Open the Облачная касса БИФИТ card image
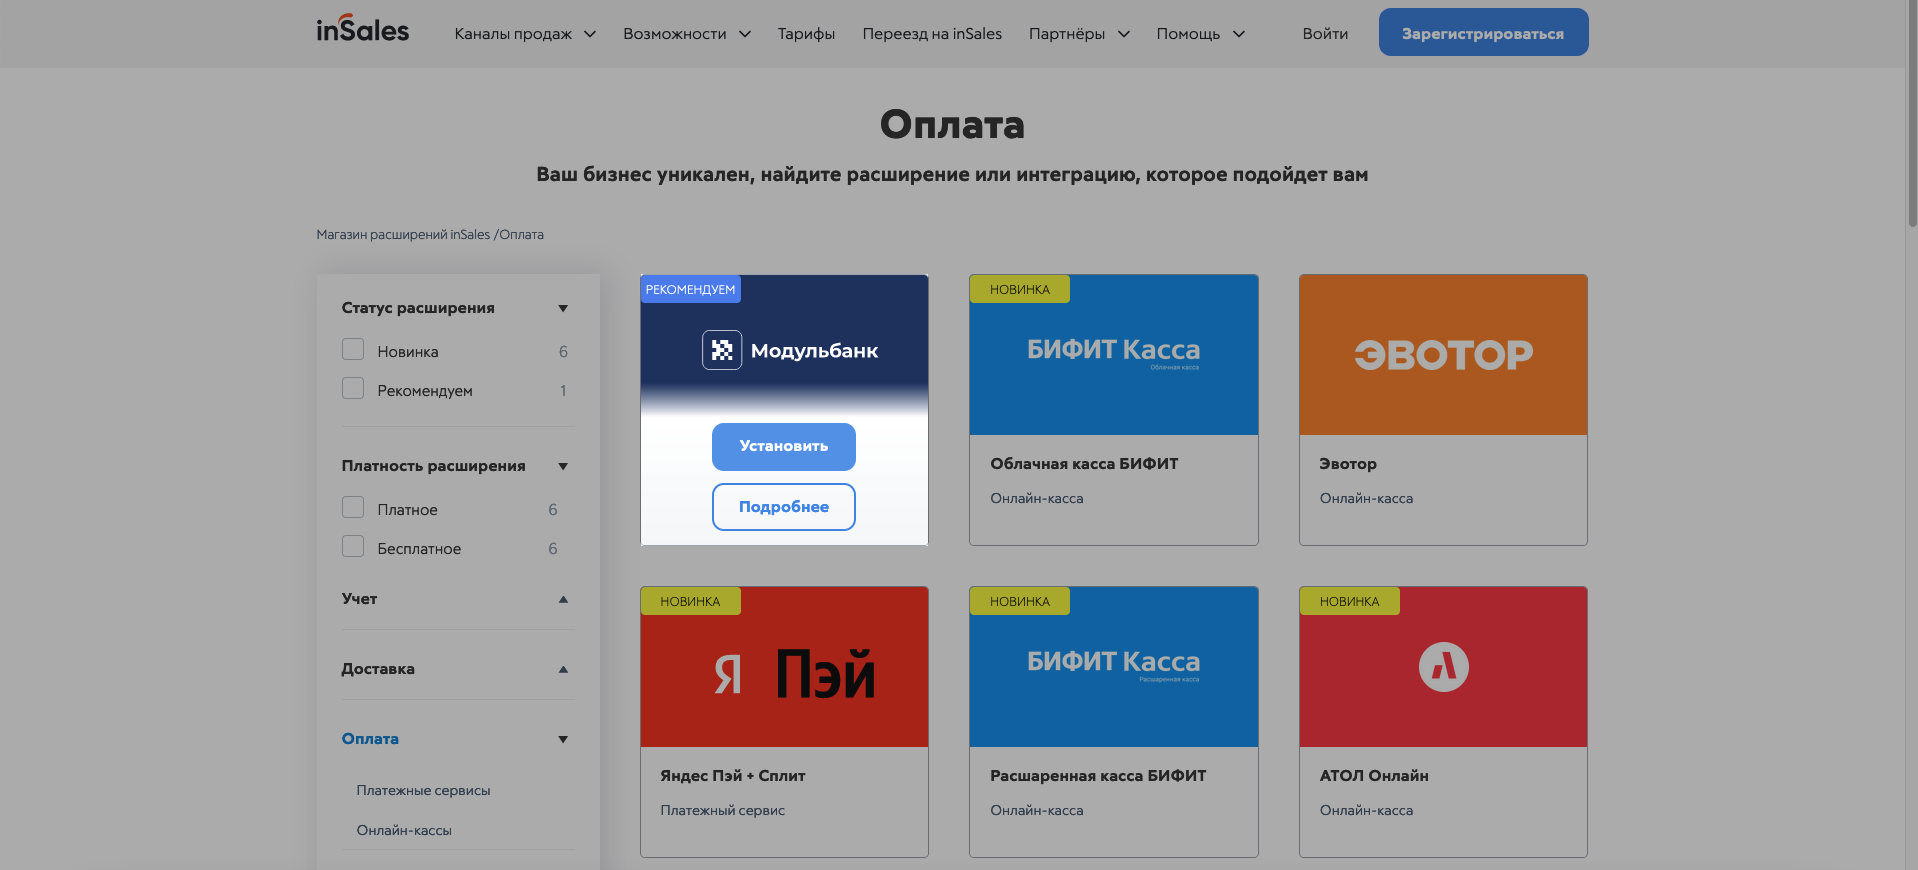 pyautogui.click(x=1114, y=355)
